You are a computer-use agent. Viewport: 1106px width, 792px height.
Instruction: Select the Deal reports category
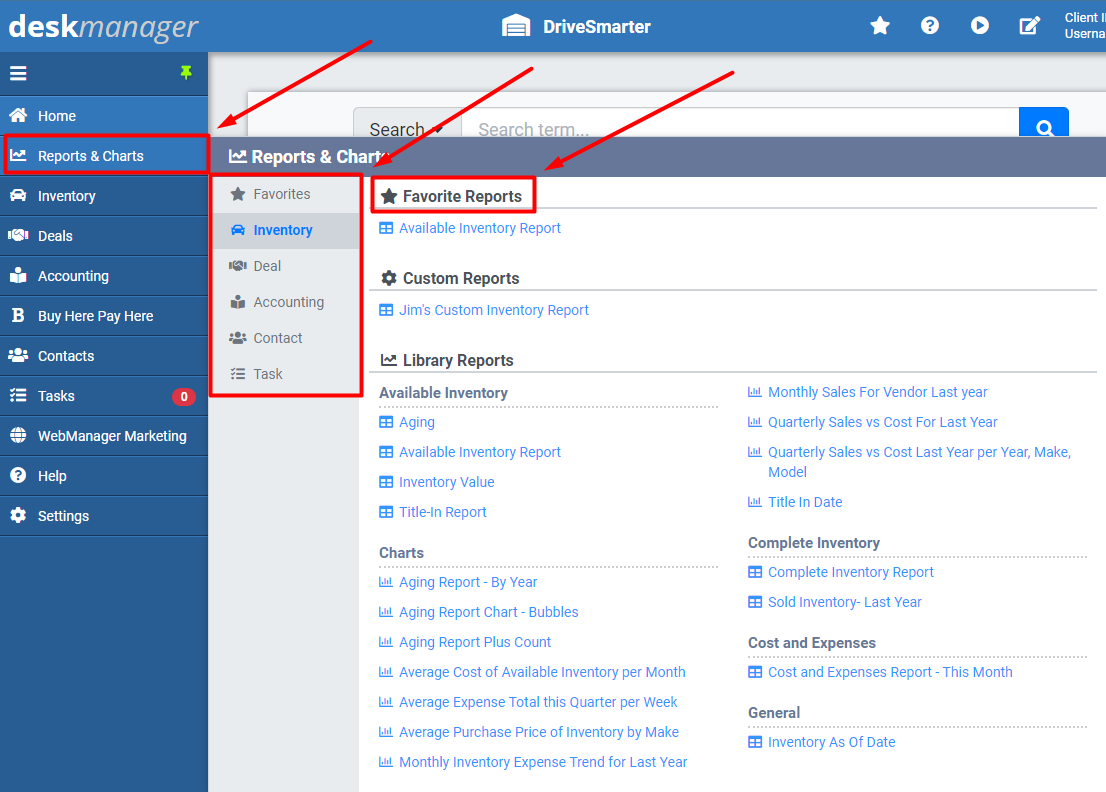(286, 267)
